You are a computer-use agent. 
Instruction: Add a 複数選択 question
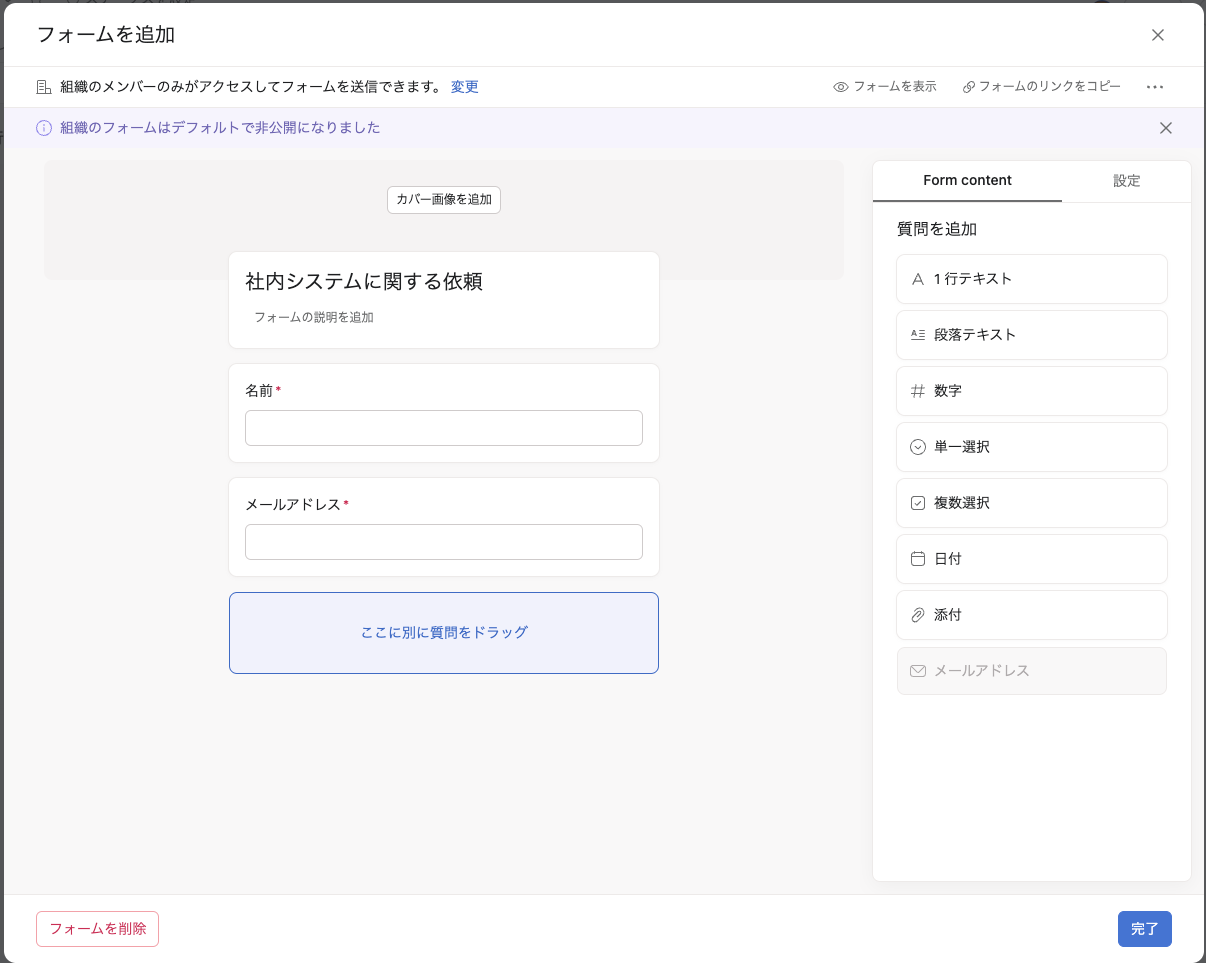coord(1032,503)
